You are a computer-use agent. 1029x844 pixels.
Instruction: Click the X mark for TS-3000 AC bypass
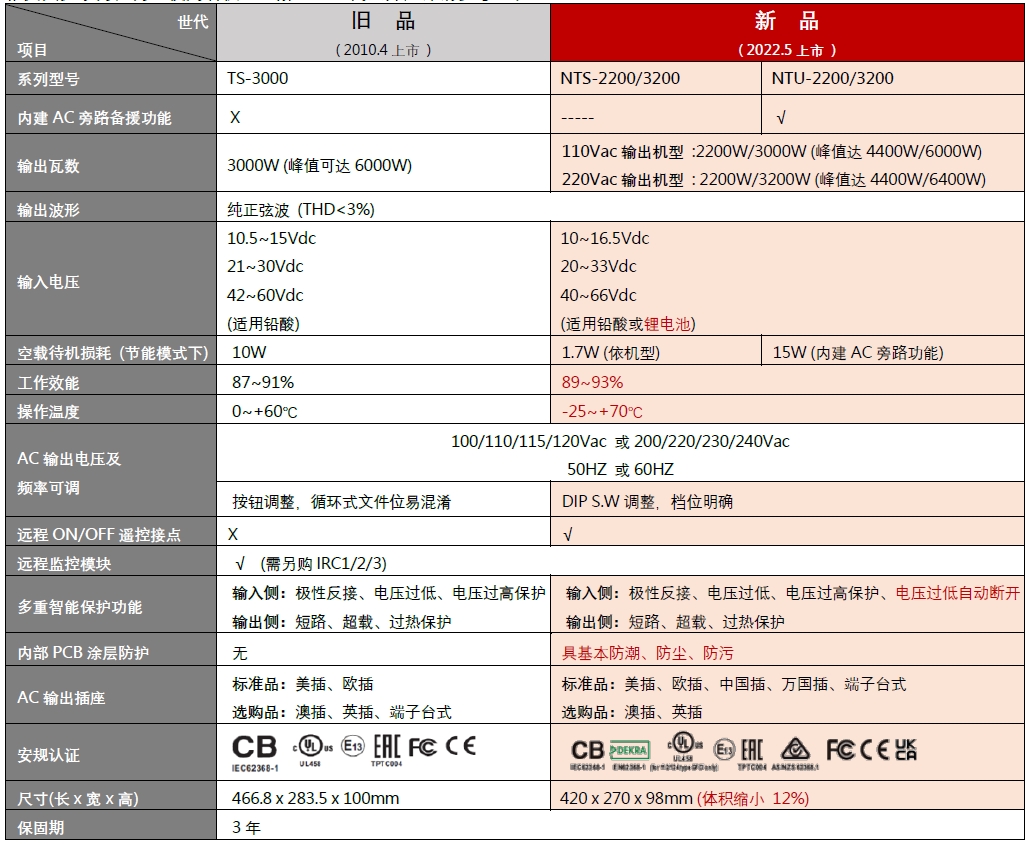pyautogui.click(x=235, y=118)
